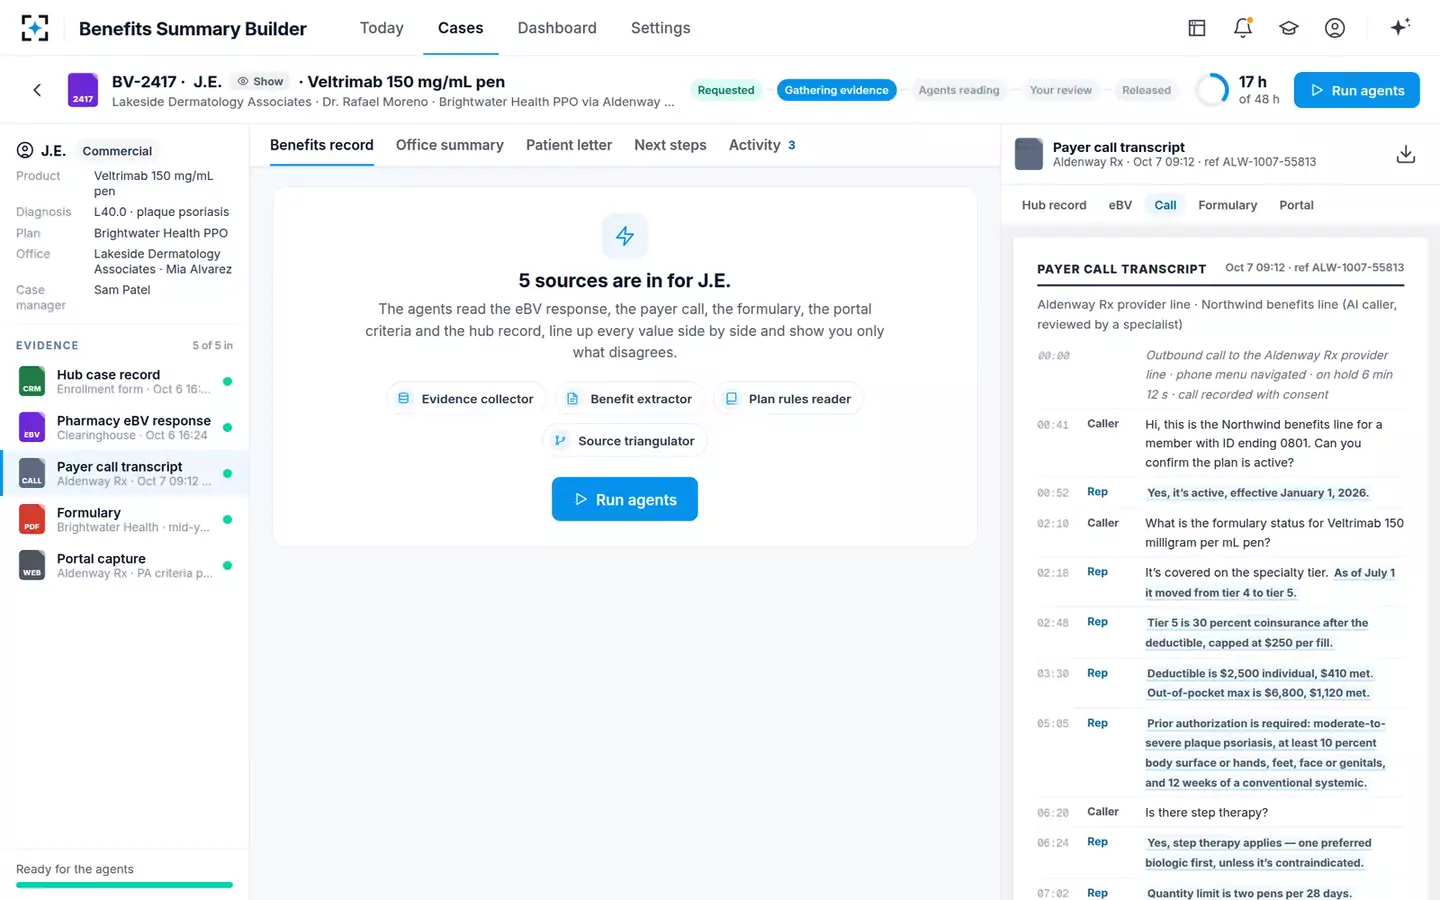This screenshot has width=1440, height=900.
Task: Go back using the left arrow
Action: 37,90
